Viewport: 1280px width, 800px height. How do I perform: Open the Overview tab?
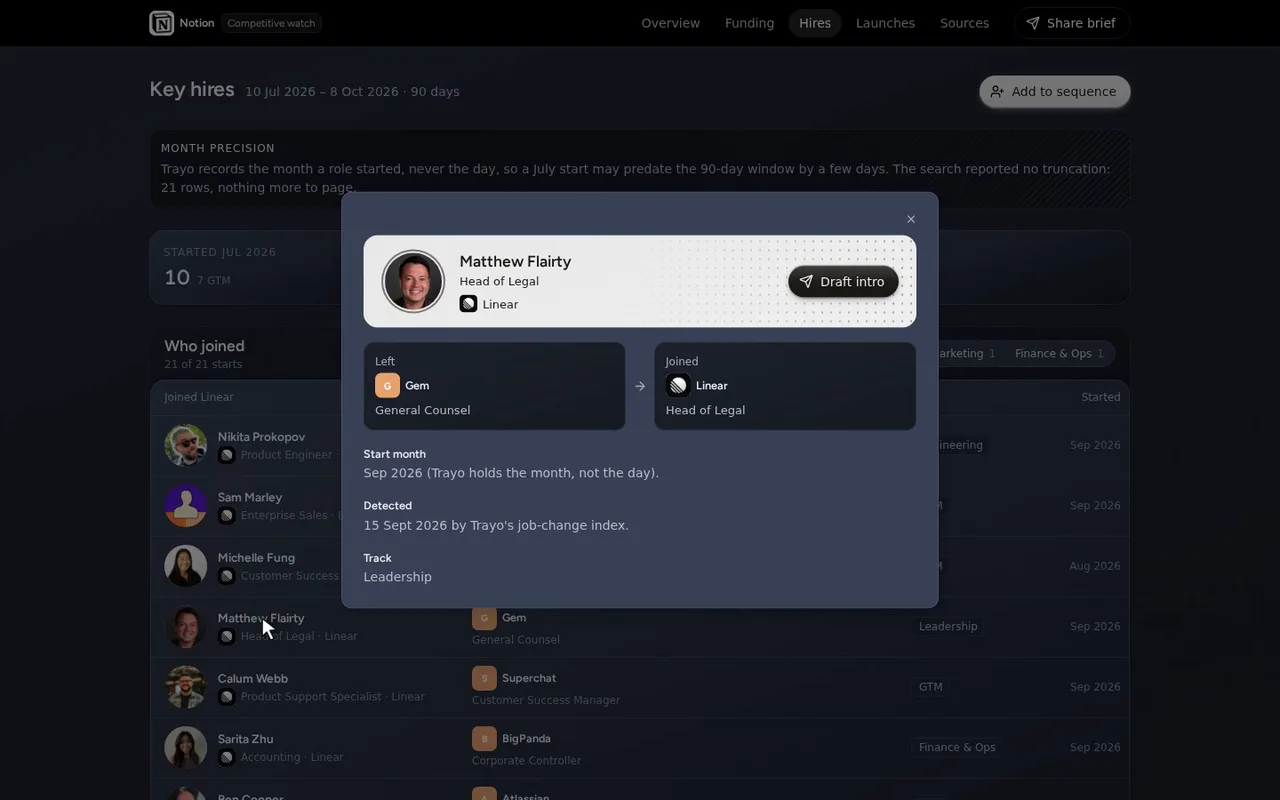[x=670, y=23]
